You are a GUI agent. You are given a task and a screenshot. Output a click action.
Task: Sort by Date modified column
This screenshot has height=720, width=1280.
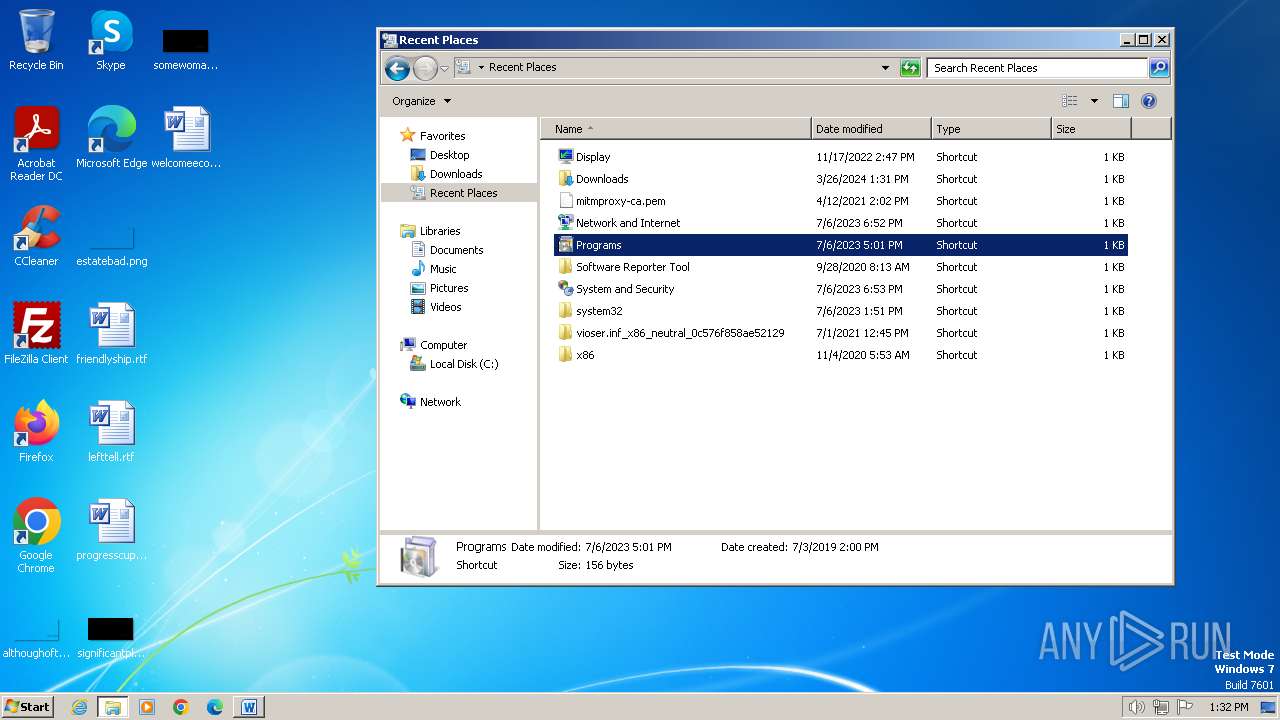tap(871, 129)
